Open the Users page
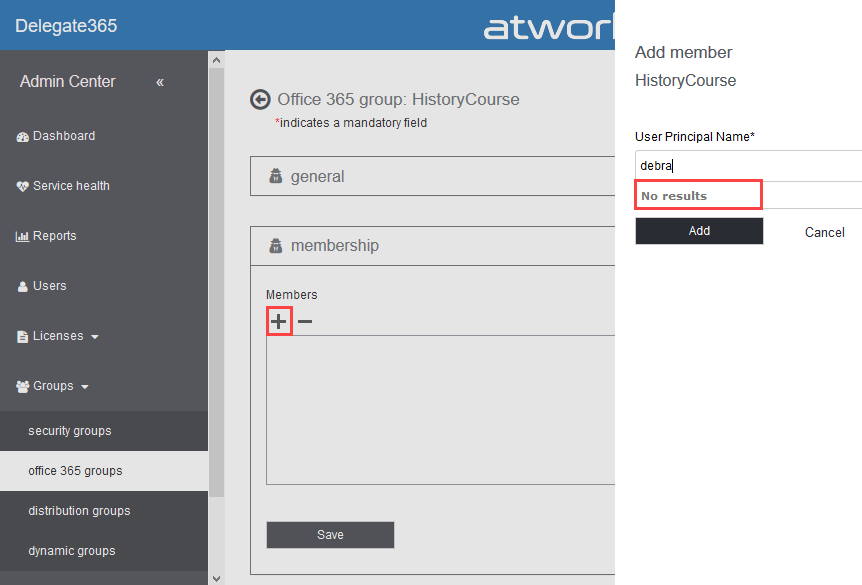Image resolution: width=862 pixels, height=585 pixels. point(49,286)
